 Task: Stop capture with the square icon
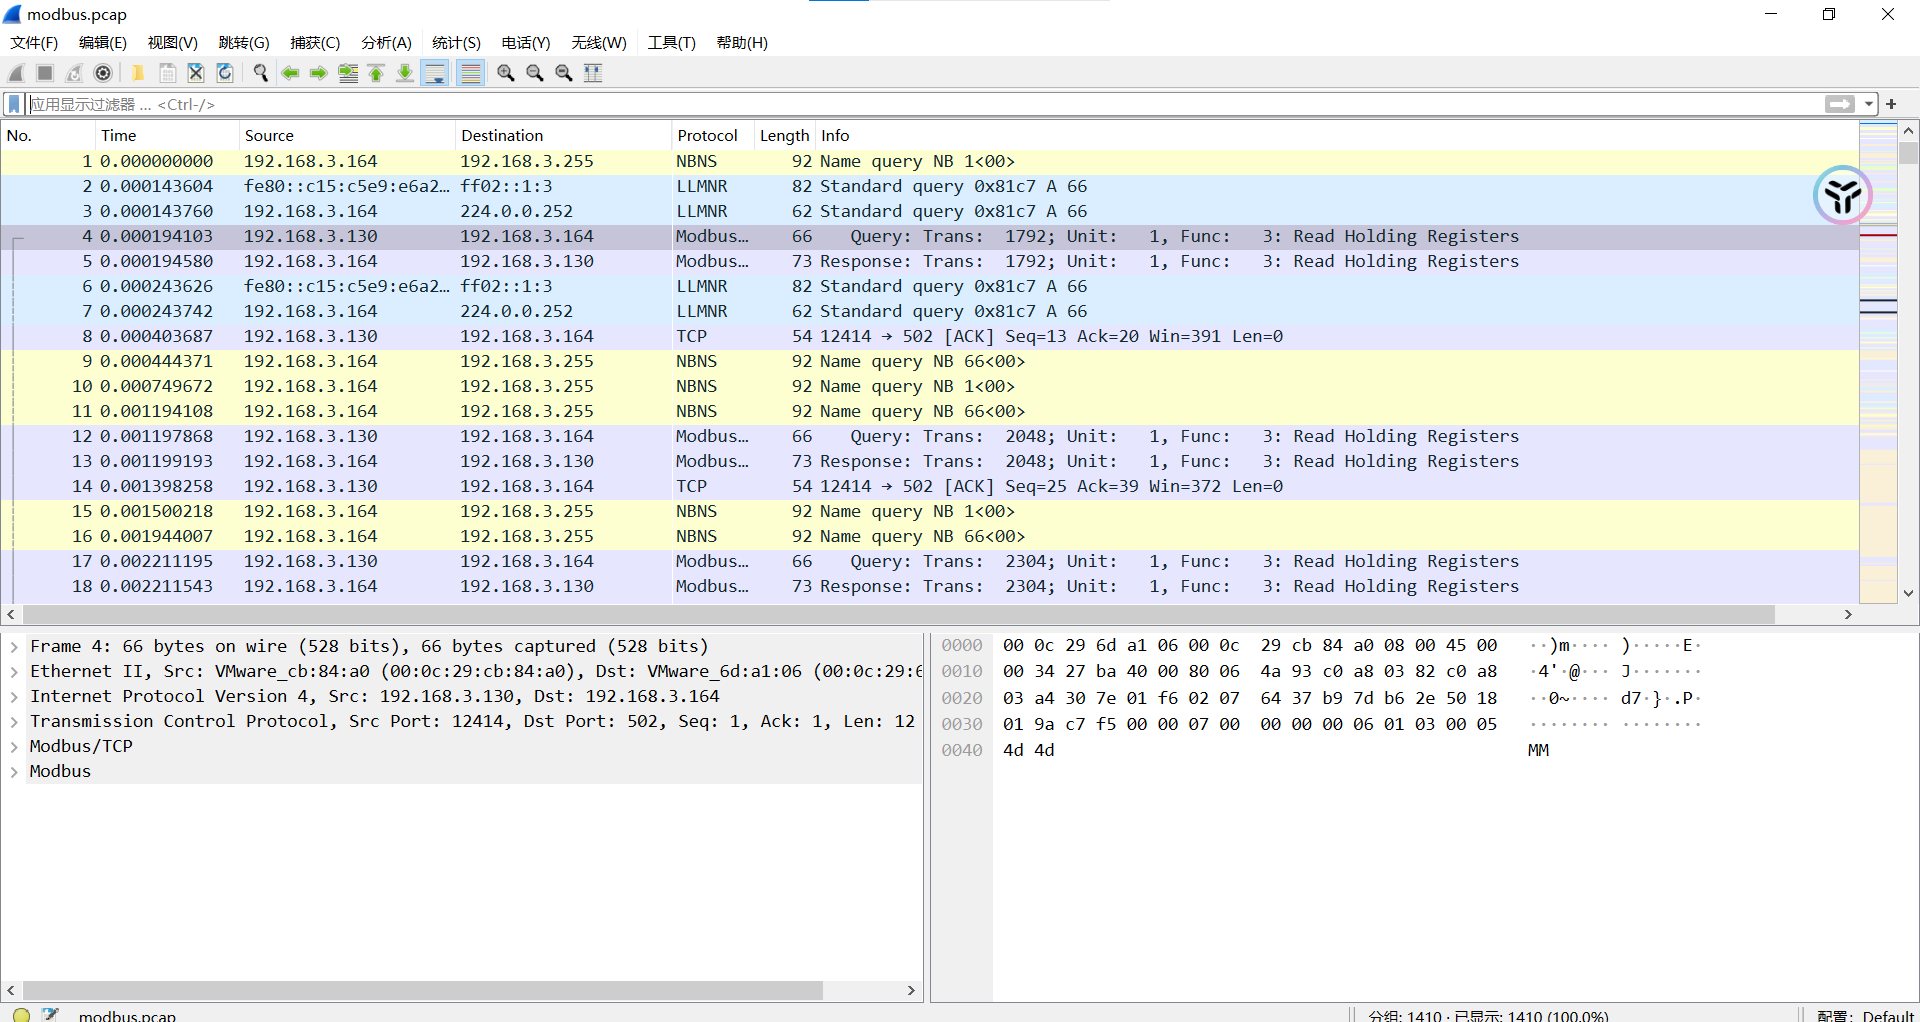(x=45, y=73)
